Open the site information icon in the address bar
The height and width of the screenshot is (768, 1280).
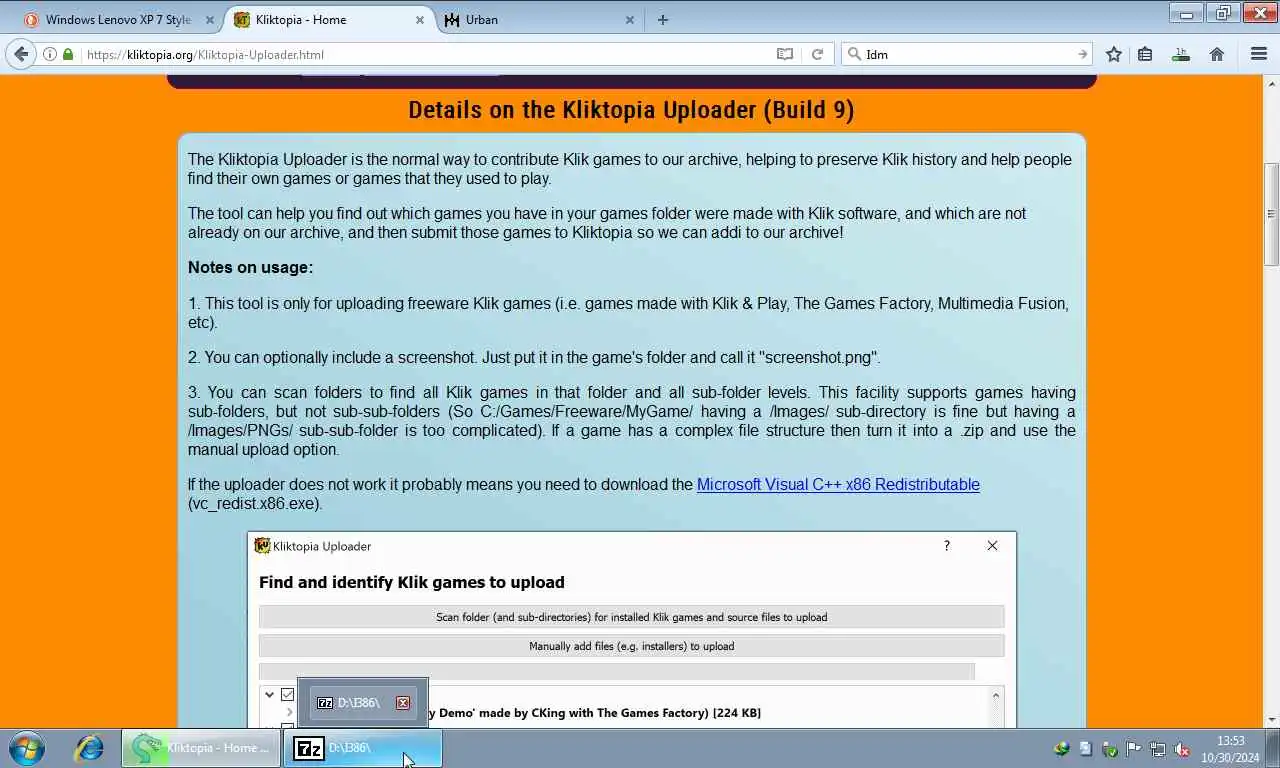[x=50, y=54]
